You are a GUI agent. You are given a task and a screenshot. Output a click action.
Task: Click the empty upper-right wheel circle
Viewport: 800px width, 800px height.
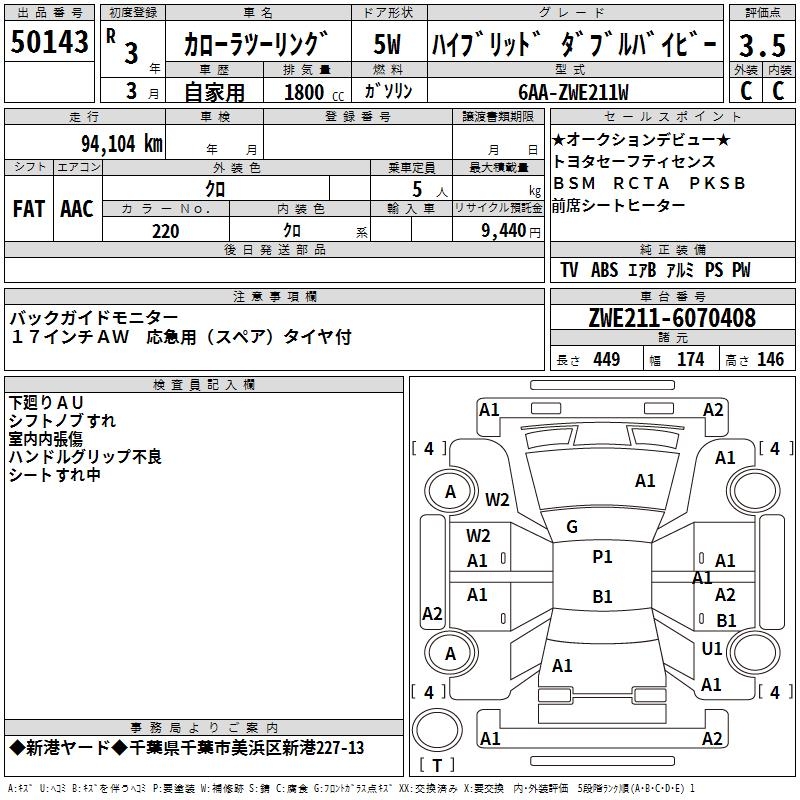click(x=752, y=491)
